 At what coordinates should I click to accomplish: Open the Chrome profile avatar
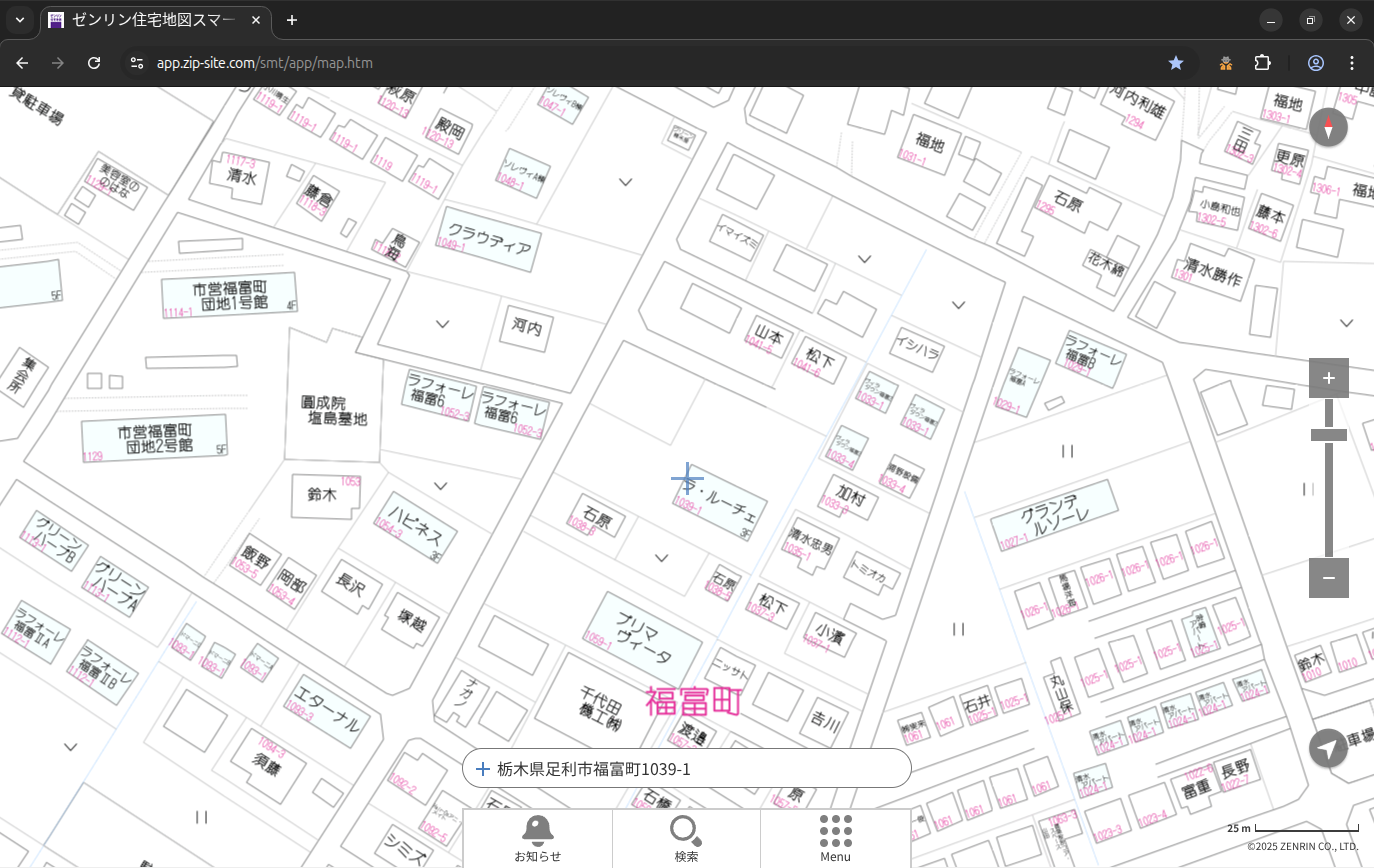coord(1315,63)
